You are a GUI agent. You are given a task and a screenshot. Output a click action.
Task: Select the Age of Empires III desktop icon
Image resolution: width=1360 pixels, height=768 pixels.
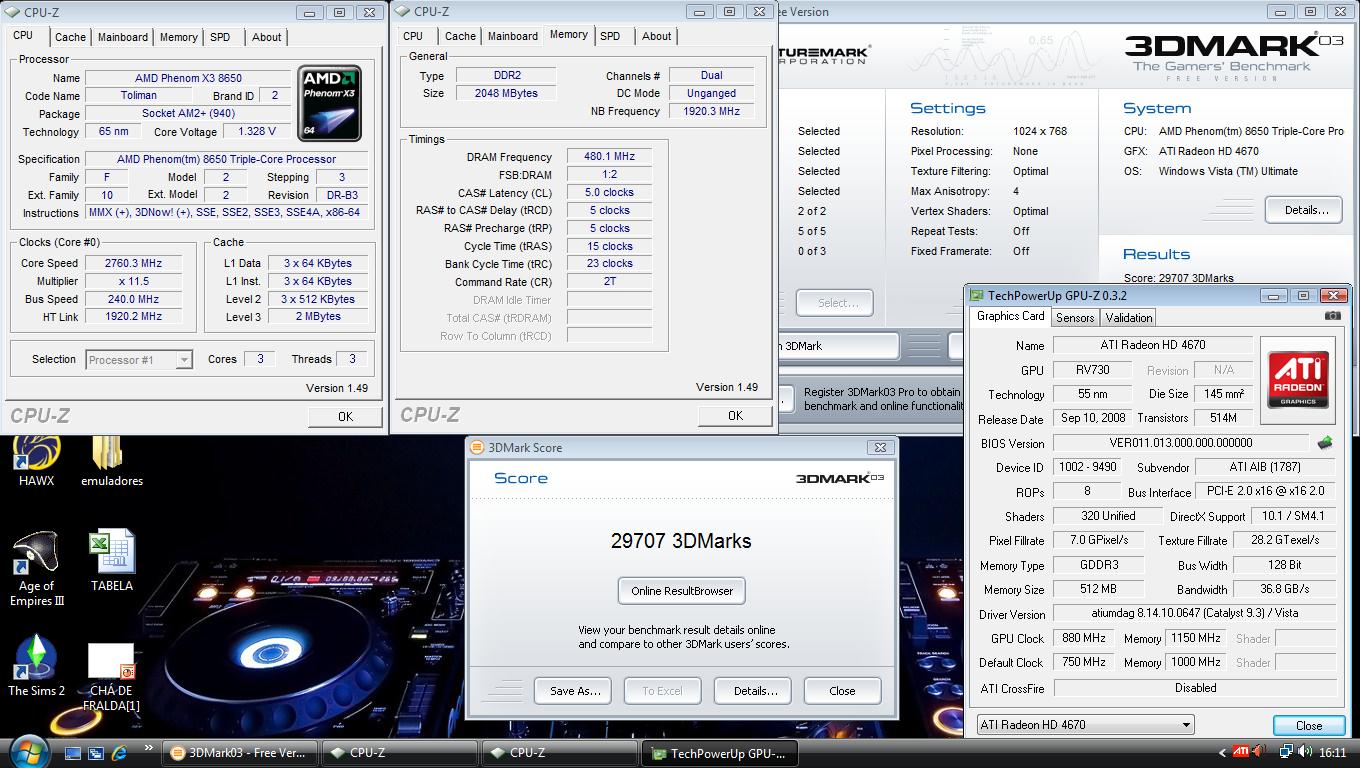coord(36,569)
